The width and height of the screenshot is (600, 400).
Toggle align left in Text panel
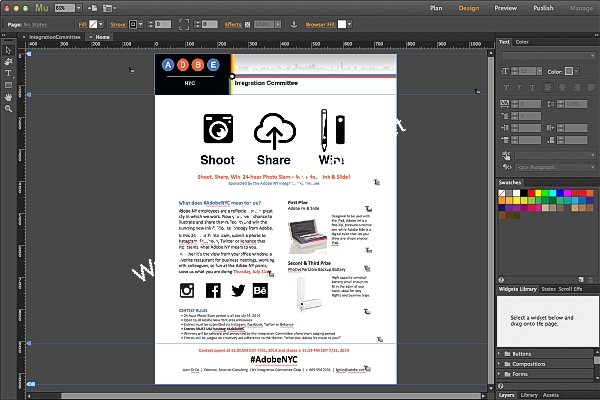coord(548,88)
